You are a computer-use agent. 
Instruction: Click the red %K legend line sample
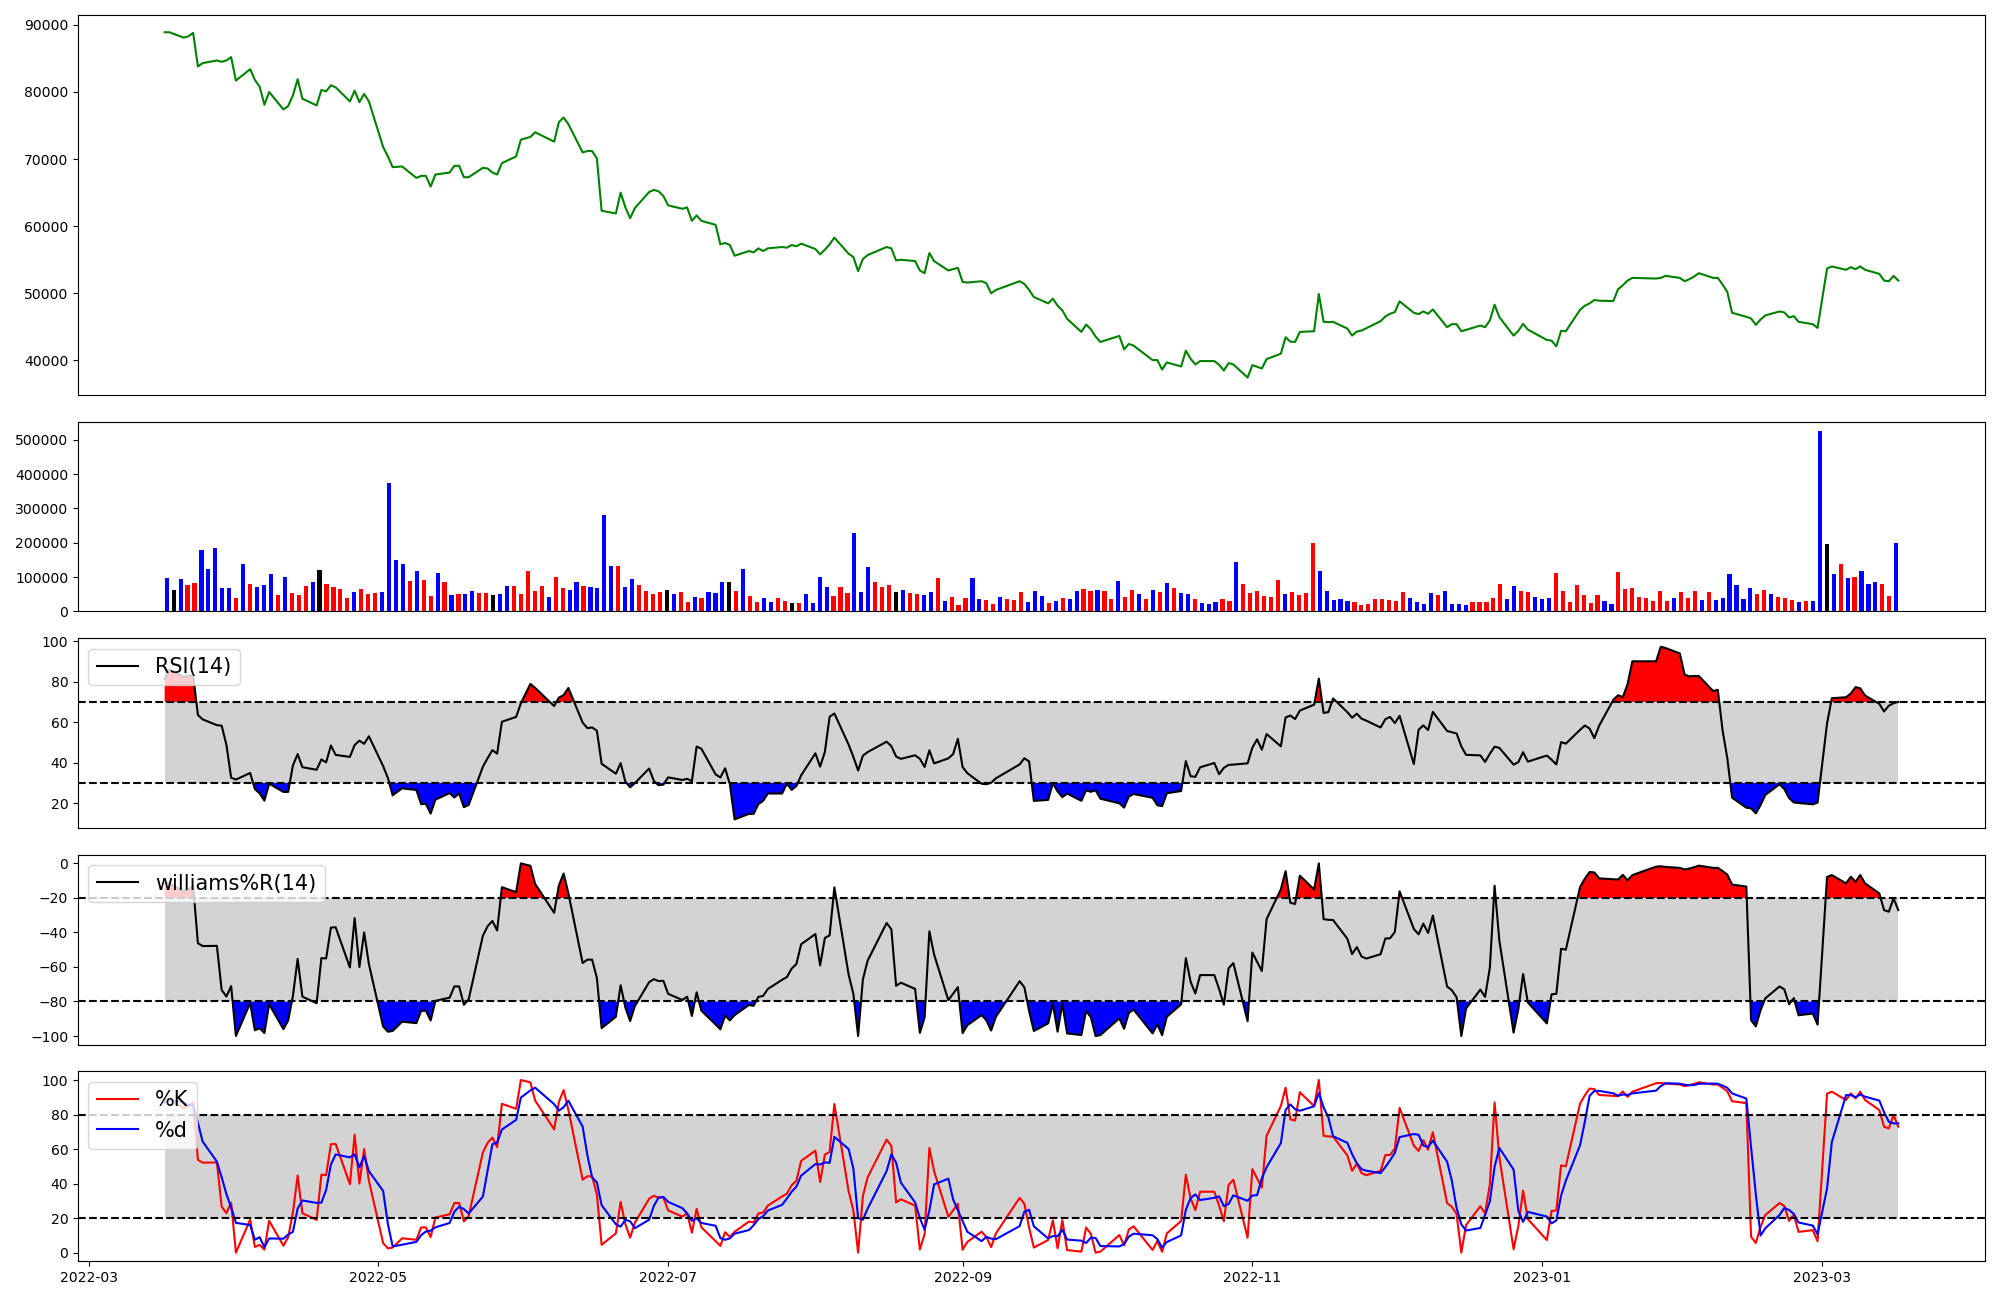coord(117,1099)
